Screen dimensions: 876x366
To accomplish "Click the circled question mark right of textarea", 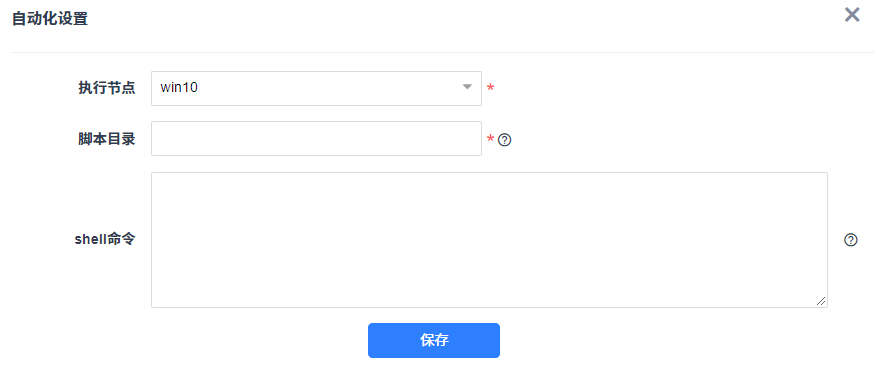I will pyautogui.click(x=850, y=240).
